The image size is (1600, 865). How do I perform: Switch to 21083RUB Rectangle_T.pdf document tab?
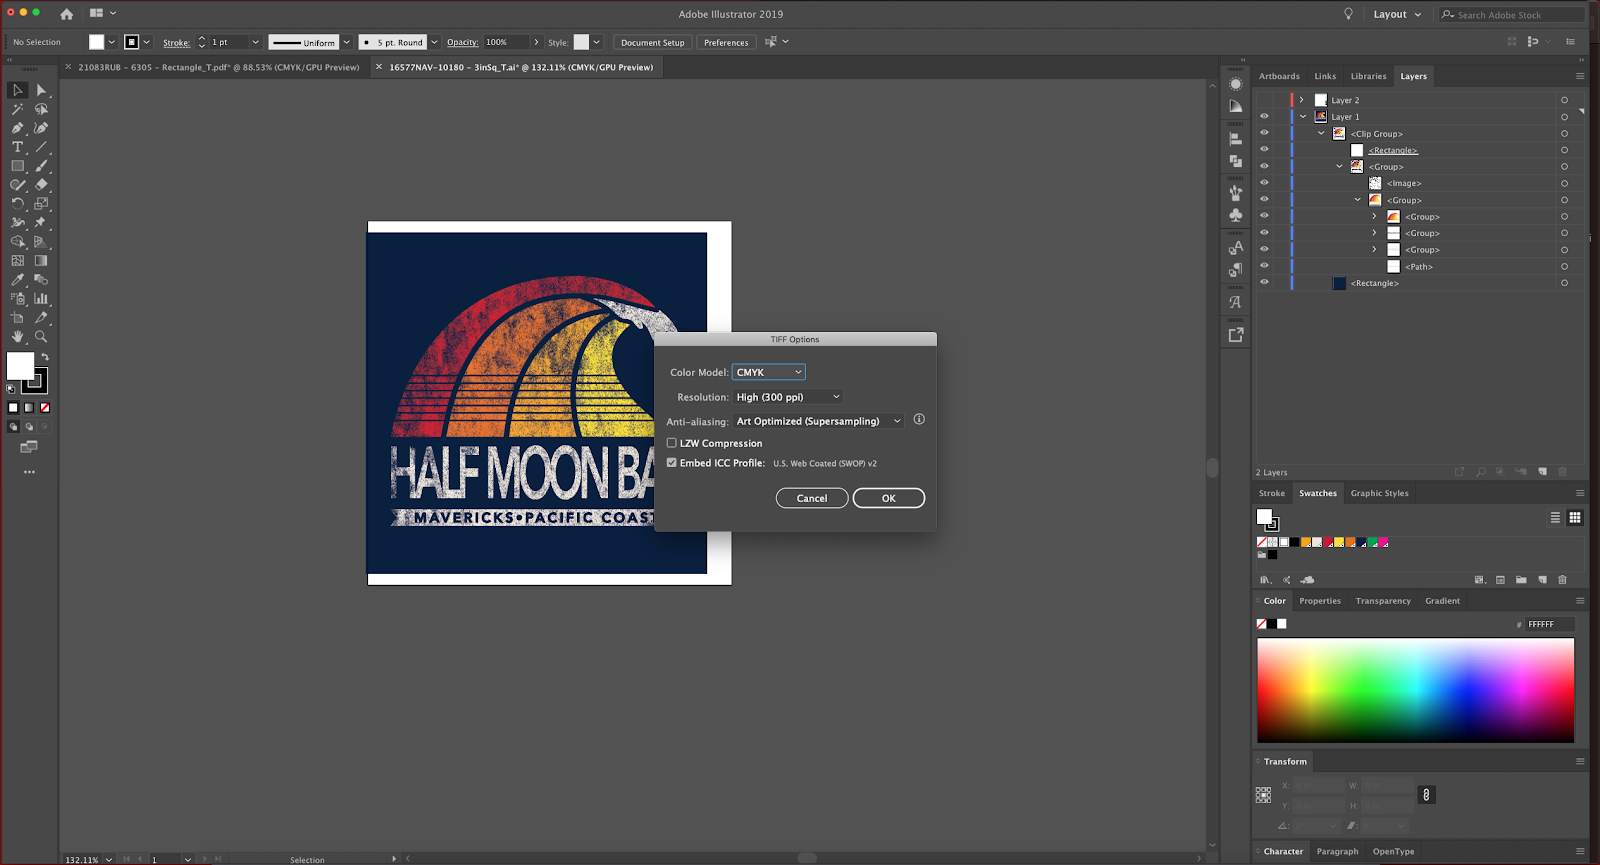(x=218, y=67)
